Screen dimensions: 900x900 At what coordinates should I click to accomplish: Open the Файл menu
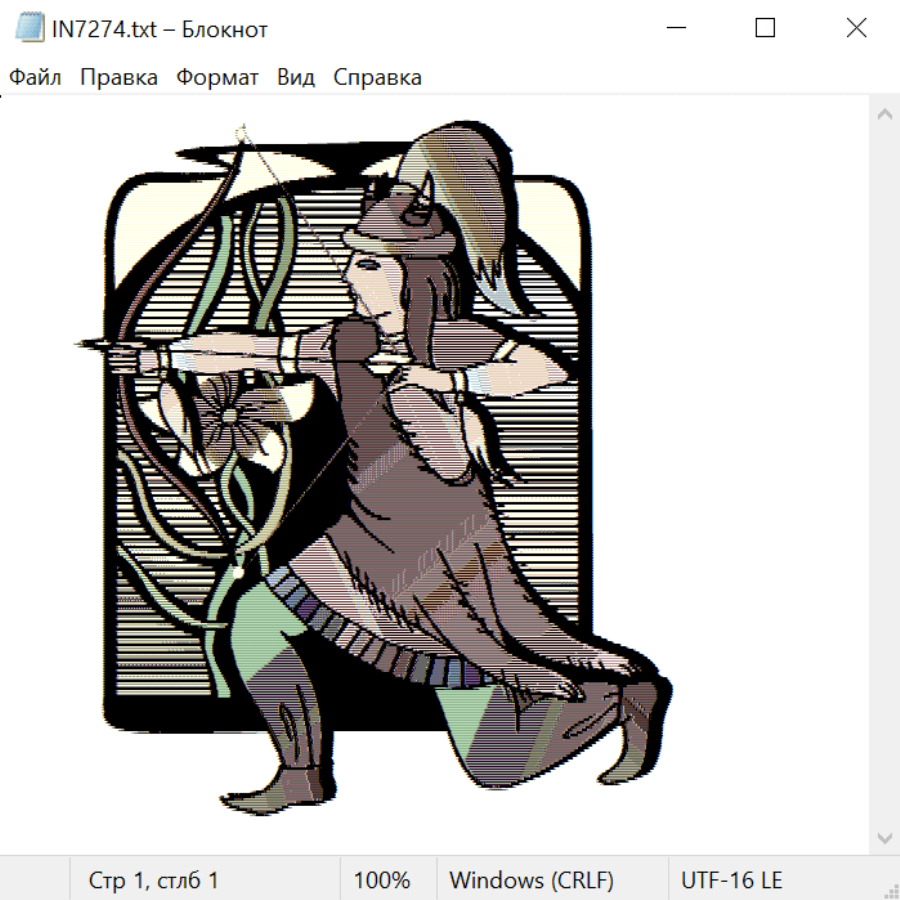click(x=35, y=78)
